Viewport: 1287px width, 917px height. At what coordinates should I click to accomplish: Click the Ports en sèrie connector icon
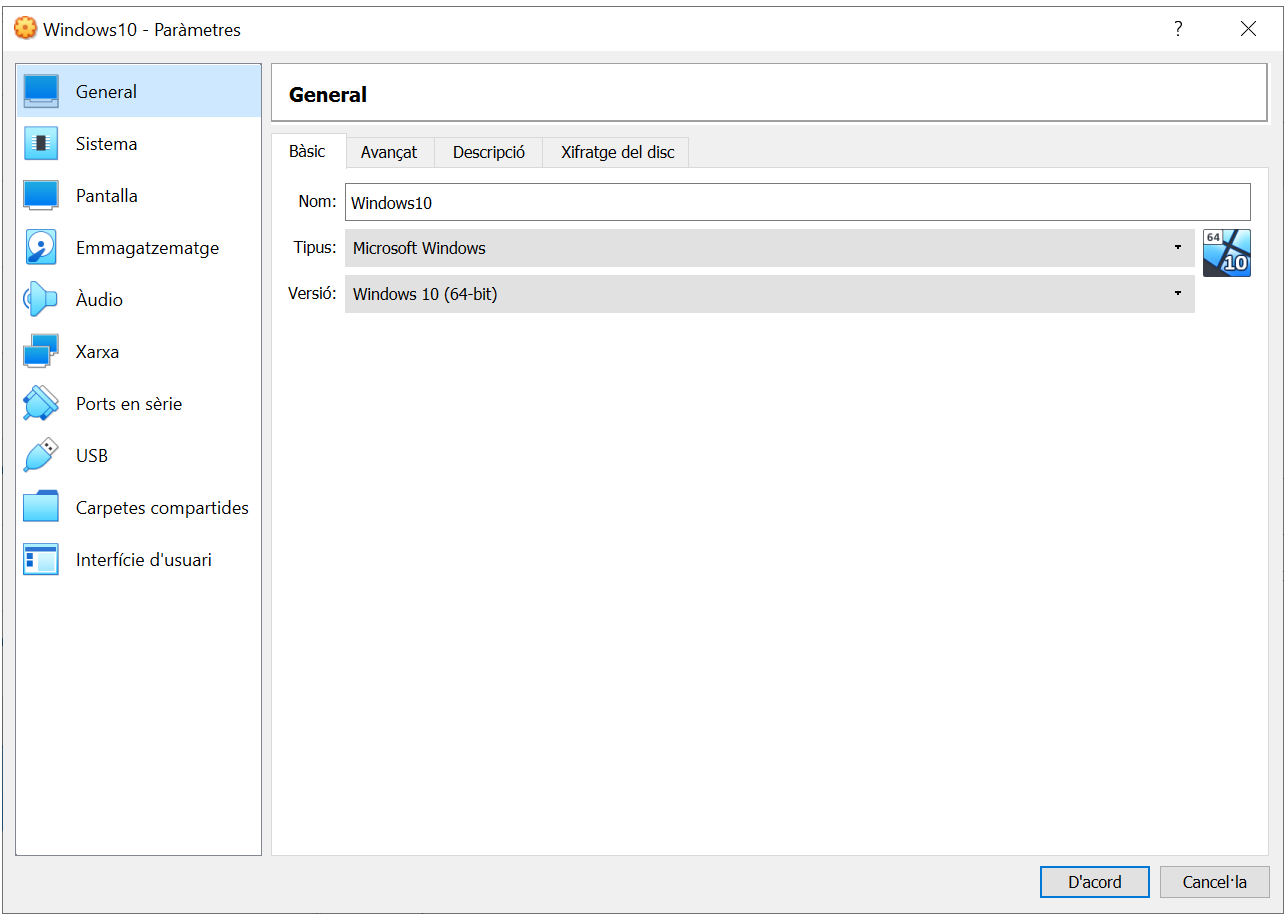point(41,403)
